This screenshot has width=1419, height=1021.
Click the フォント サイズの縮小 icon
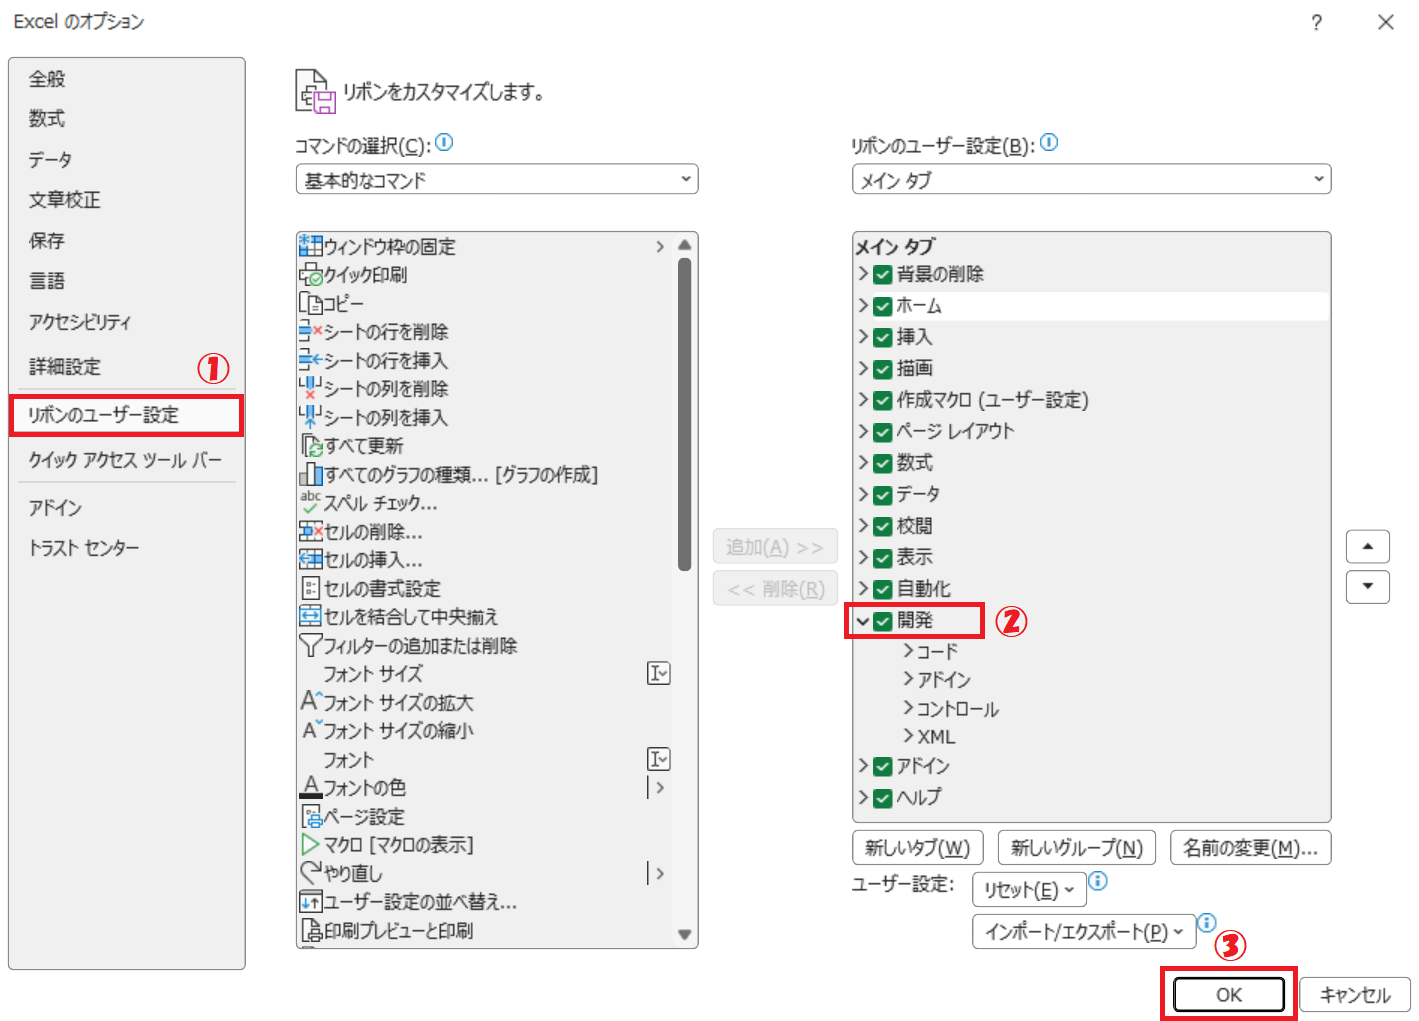pos(311,730)
